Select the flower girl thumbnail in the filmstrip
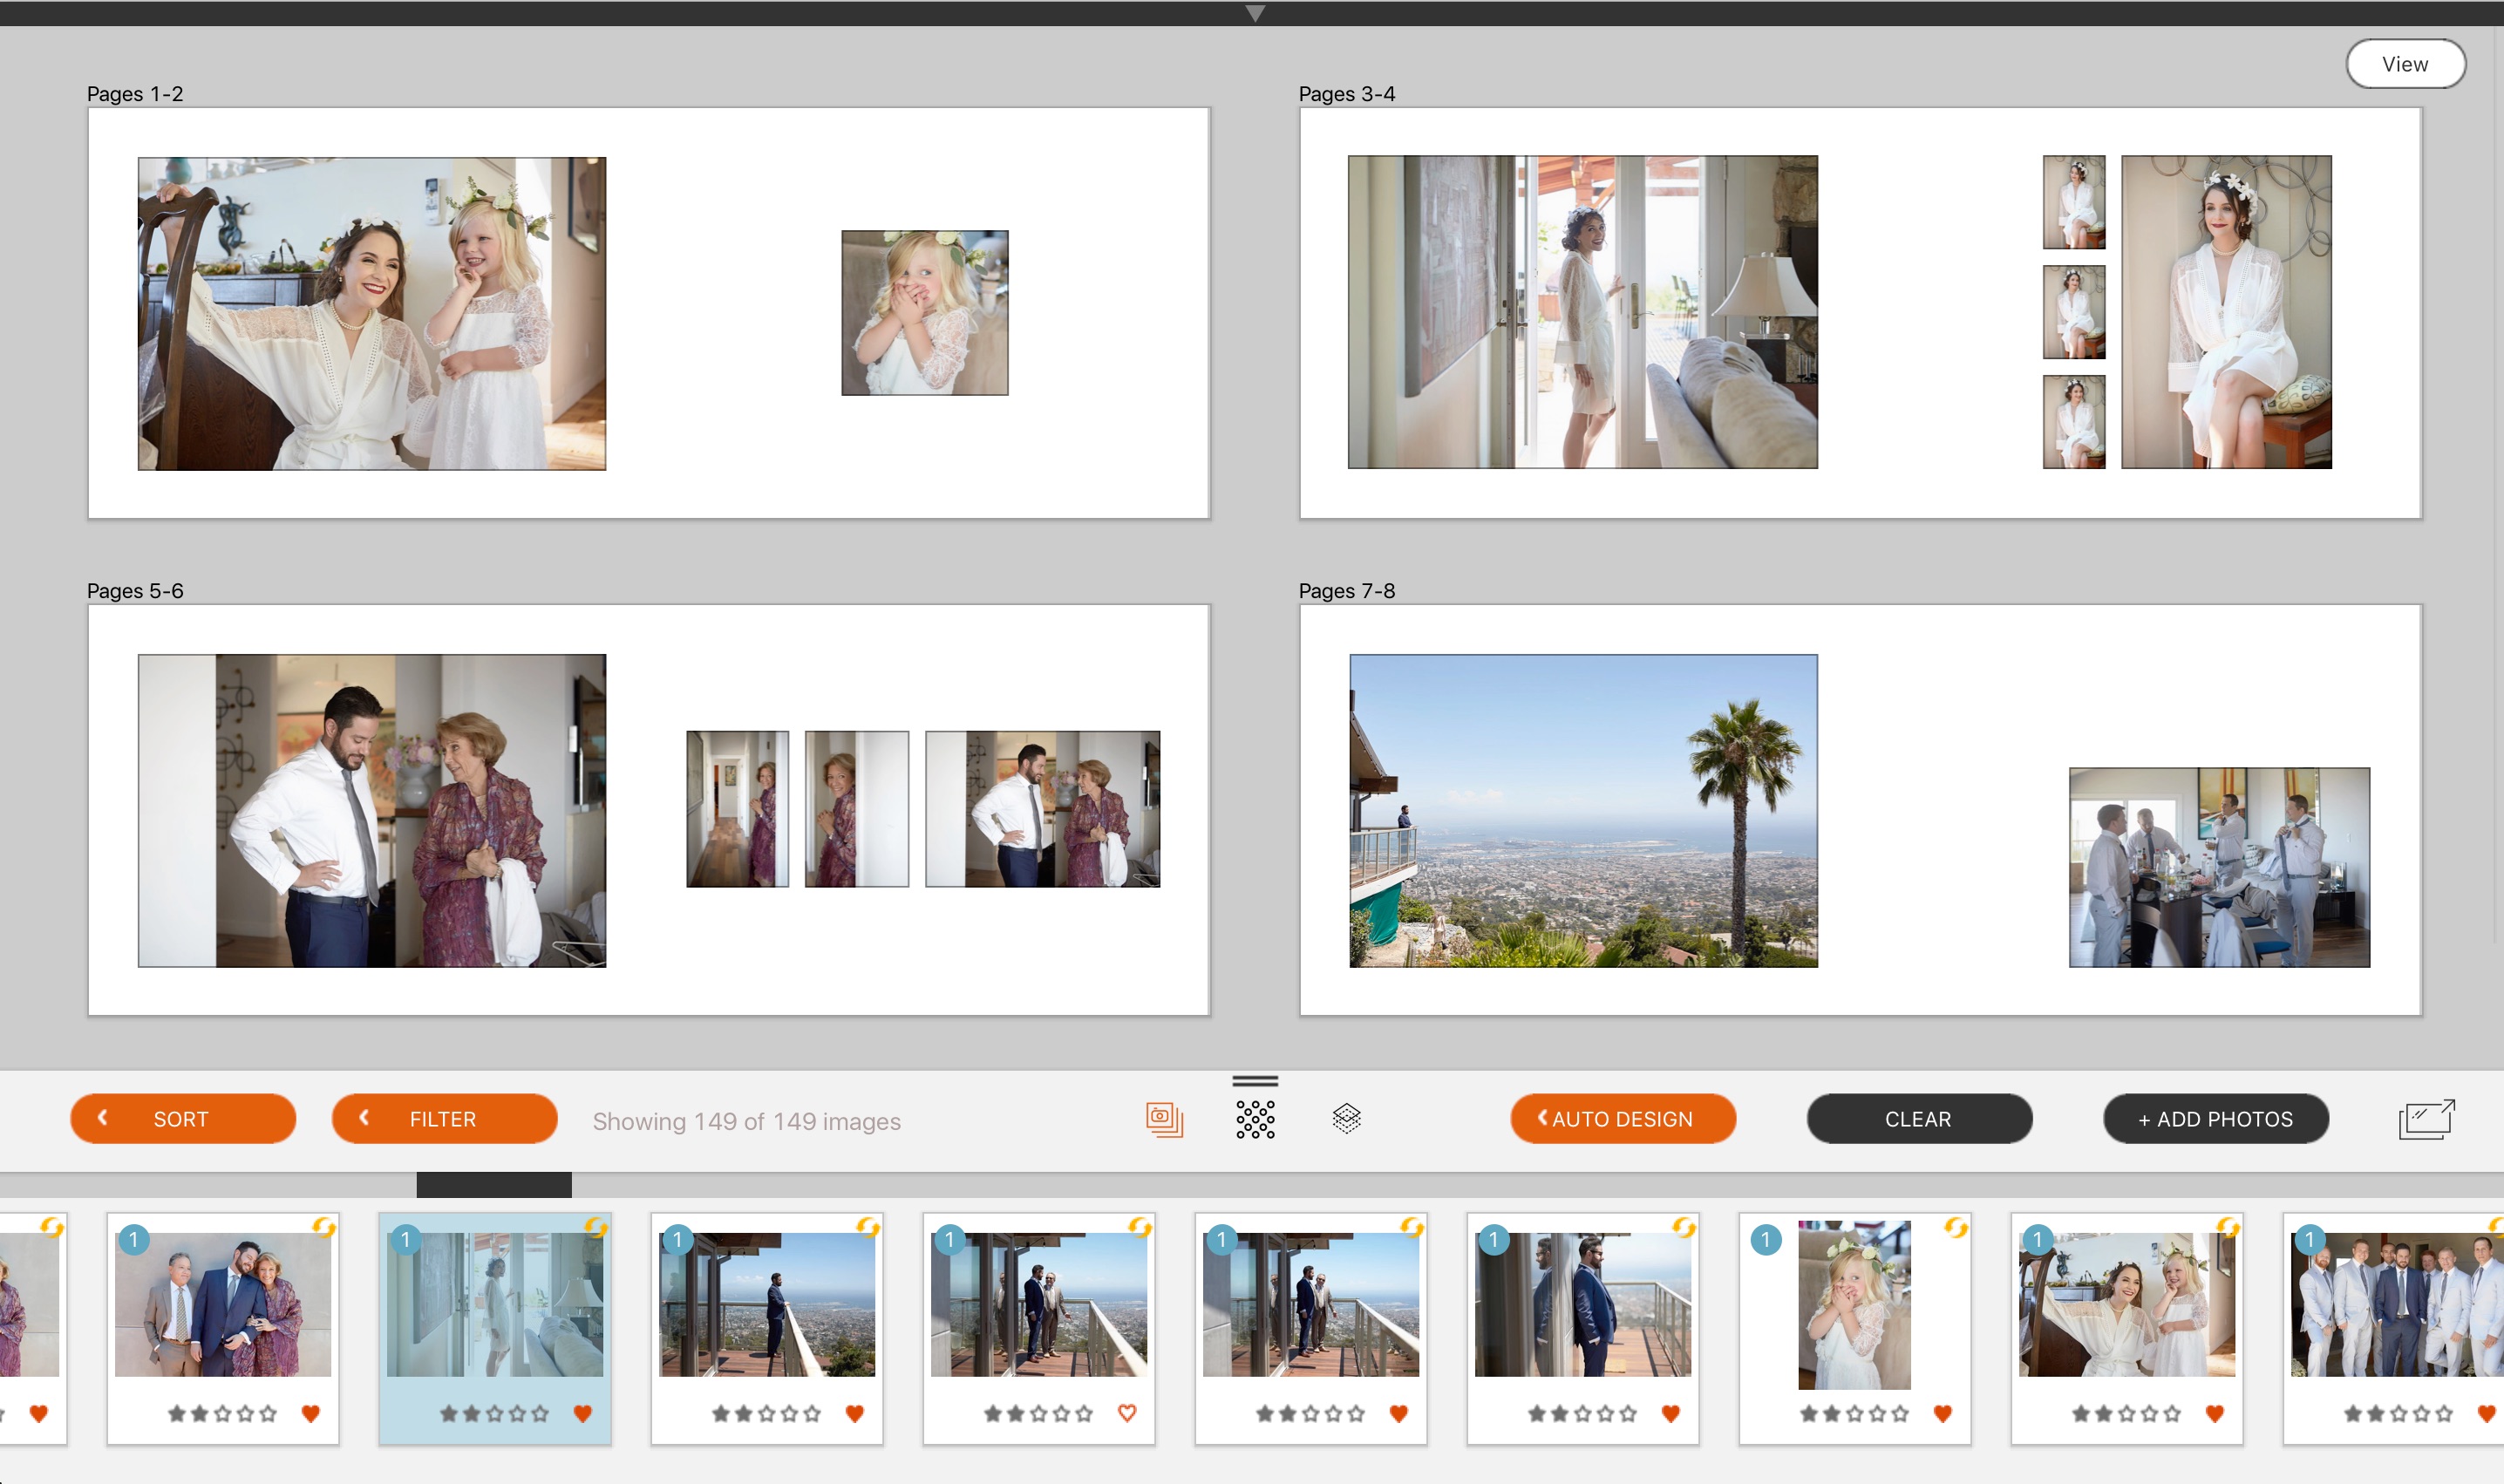 click(1854, 1304)
